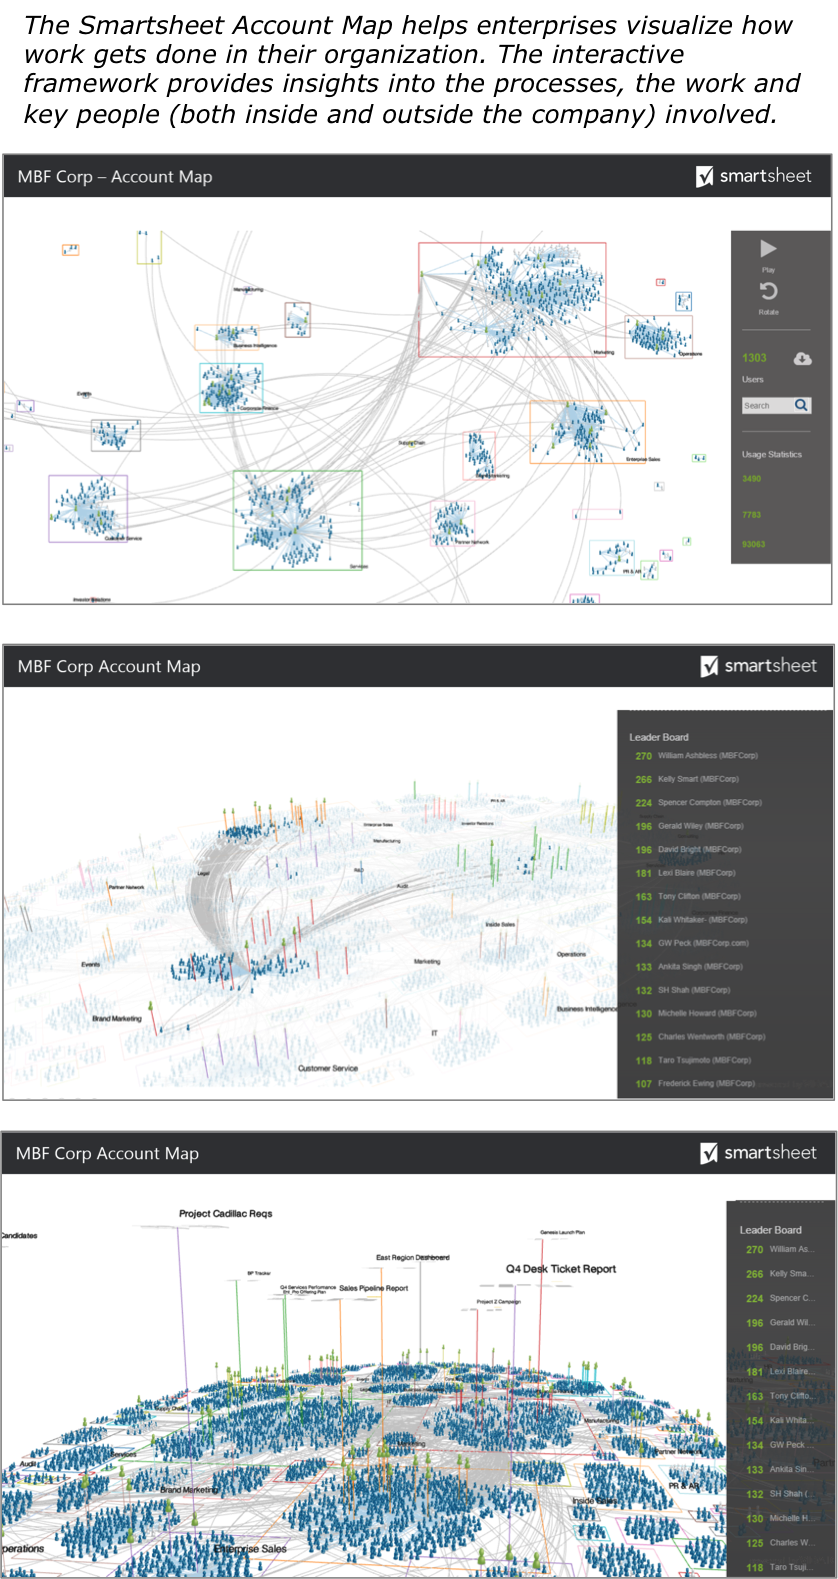Select the Corporate Finance cluster in the flat map
The image size is (838, 1579).
click(231, 387)
